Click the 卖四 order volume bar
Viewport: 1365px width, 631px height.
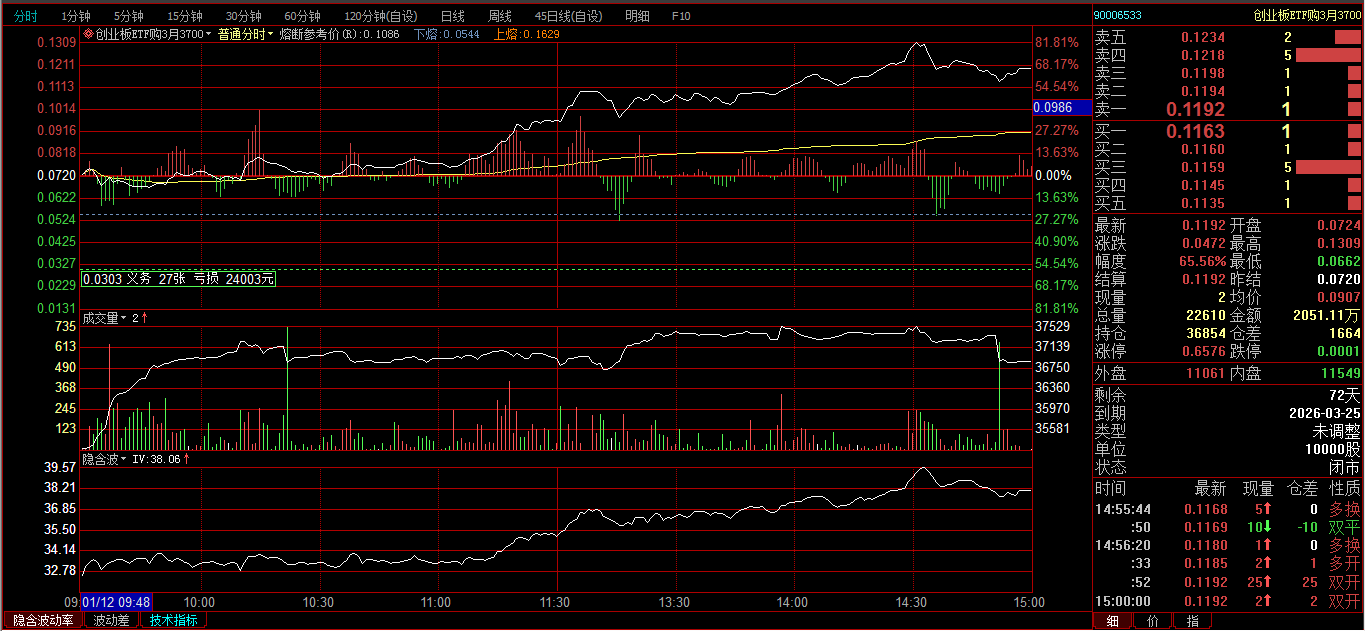click(1328, 55)
